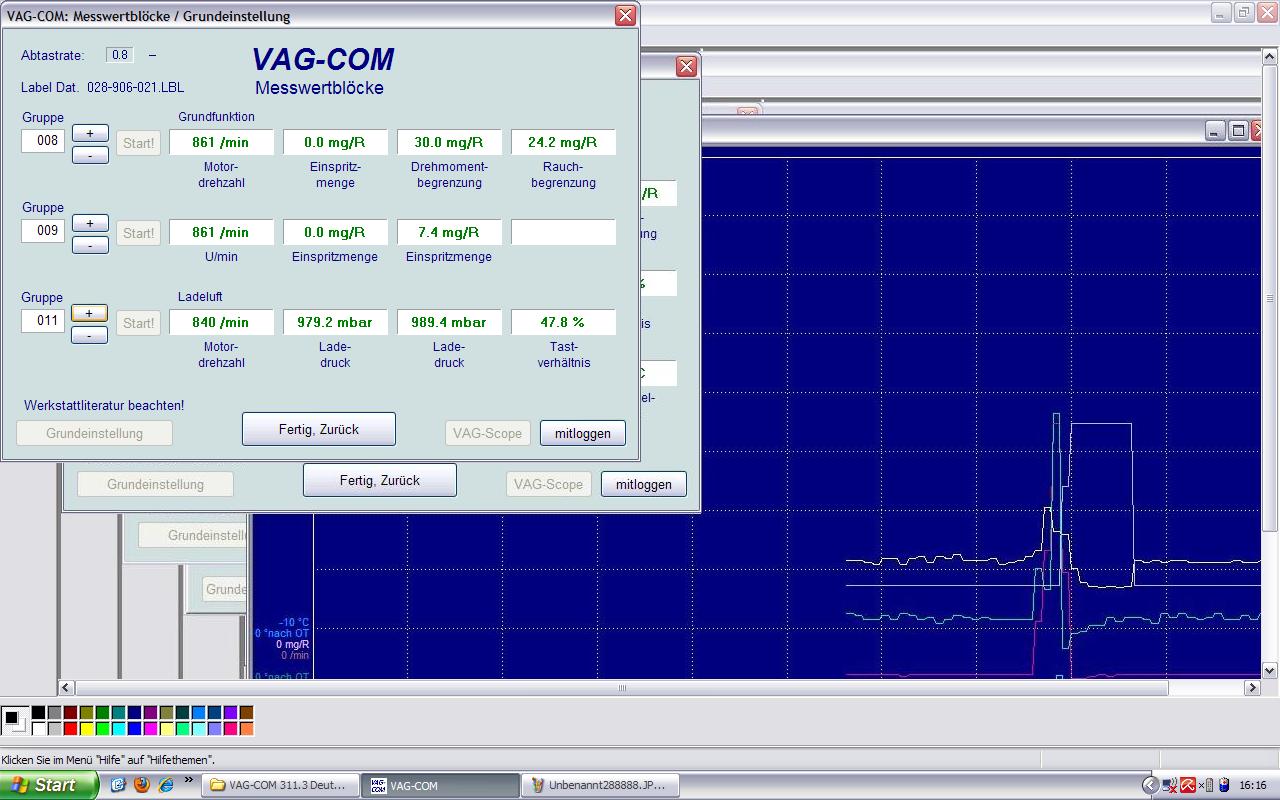The image size is (1280, 800).
Task: Pick the yellow color from the palette
Action: click(86, 729)
